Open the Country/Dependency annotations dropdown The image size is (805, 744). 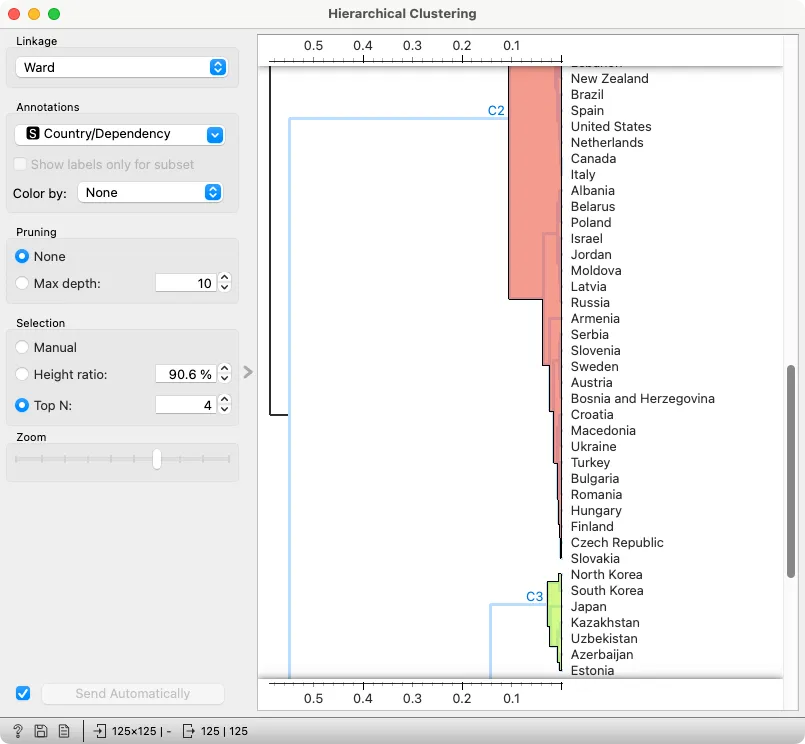[120, 134]
